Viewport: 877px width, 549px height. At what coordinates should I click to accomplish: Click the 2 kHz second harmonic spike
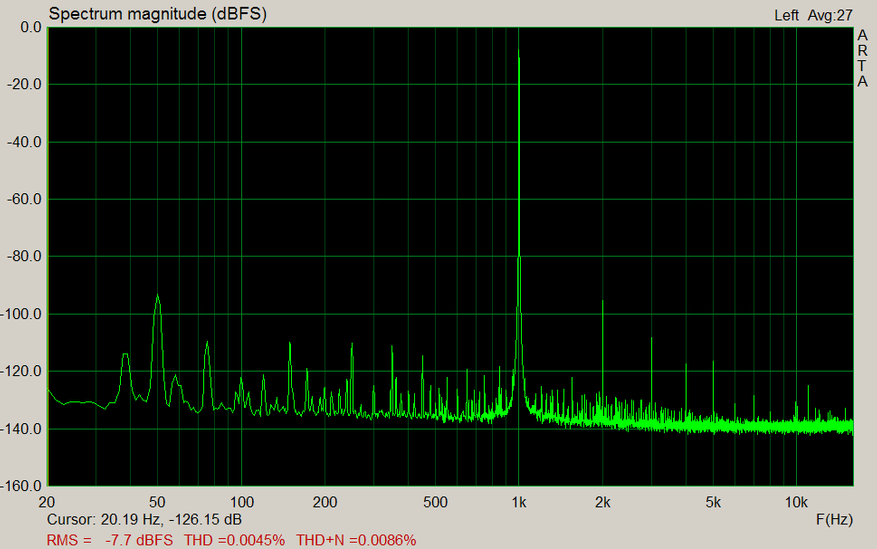pyautogui.click(x=602, y=303)
